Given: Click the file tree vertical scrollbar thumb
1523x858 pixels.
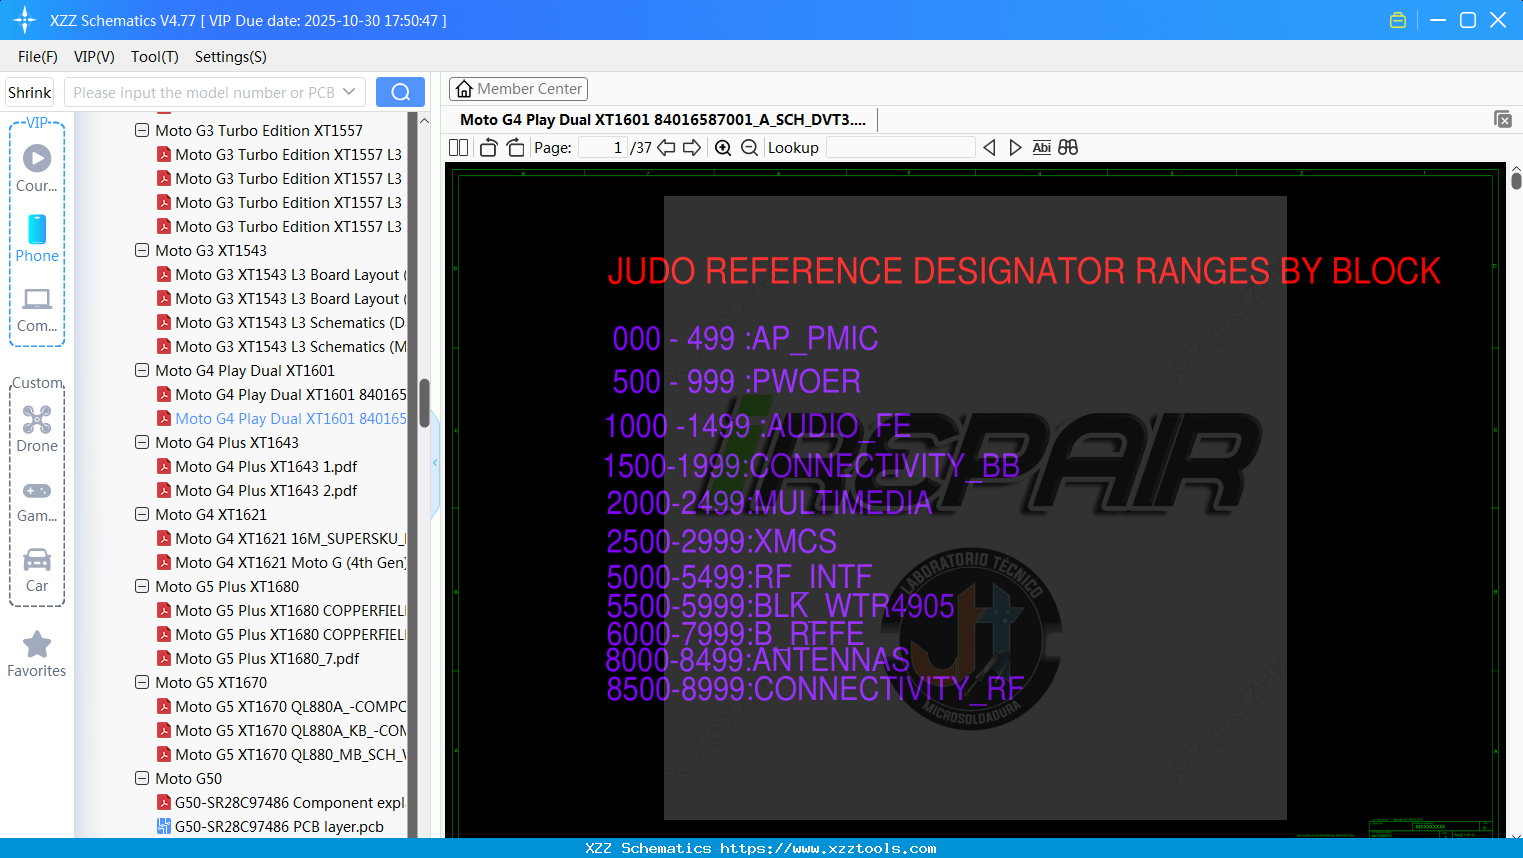Looking at the screenshot, I should [x=424, y=402].
